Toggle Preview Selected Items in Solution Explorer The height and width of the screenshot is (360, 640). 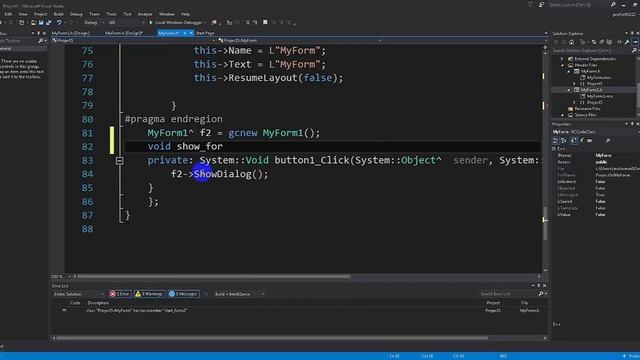pyautogui.click(x=635, y=42)
